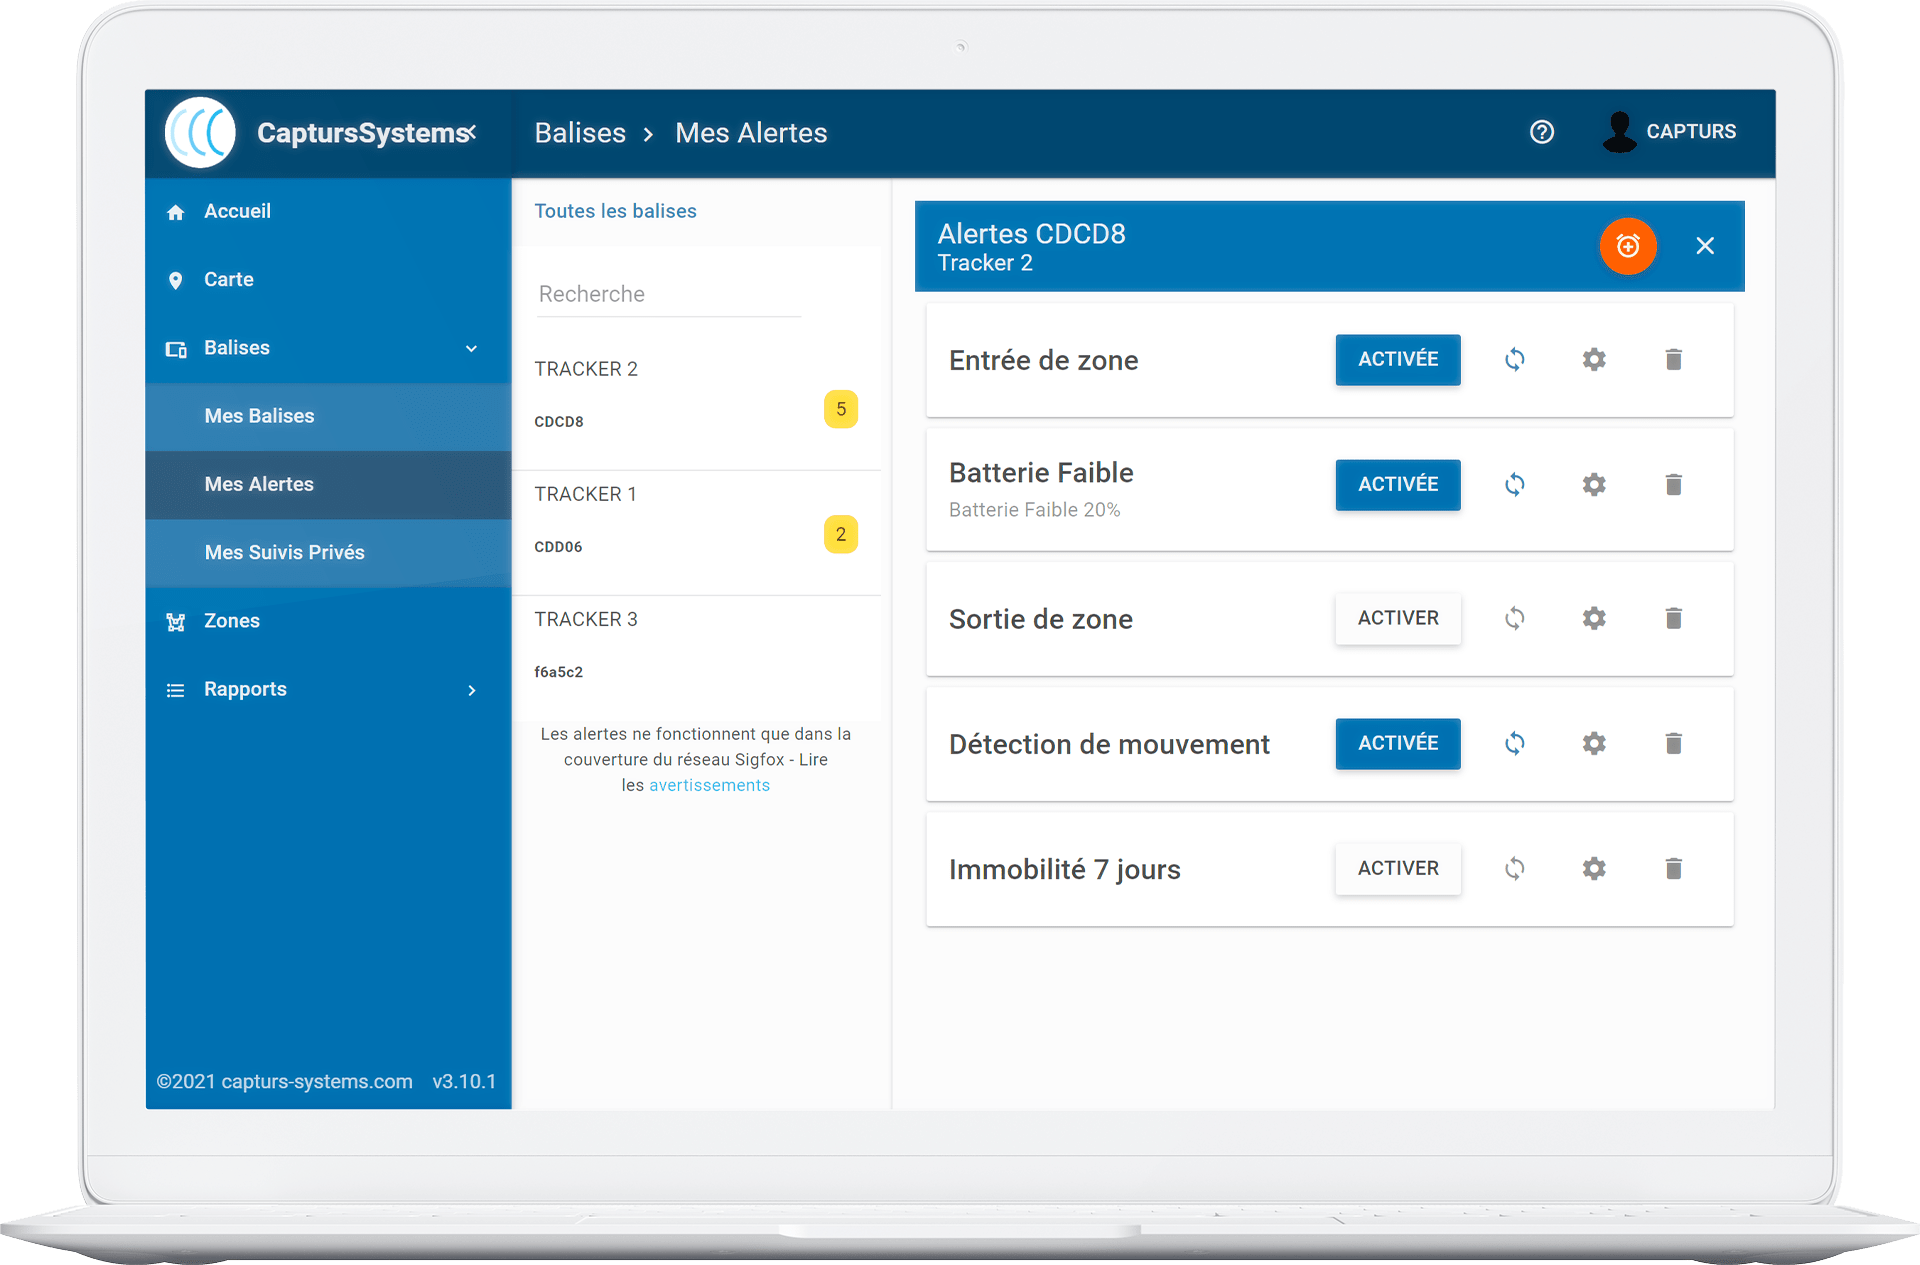
Task: Enable Immobilité 7 jours with ACTIVER button
Action: pyautogui.click(x=1398, y=869)
